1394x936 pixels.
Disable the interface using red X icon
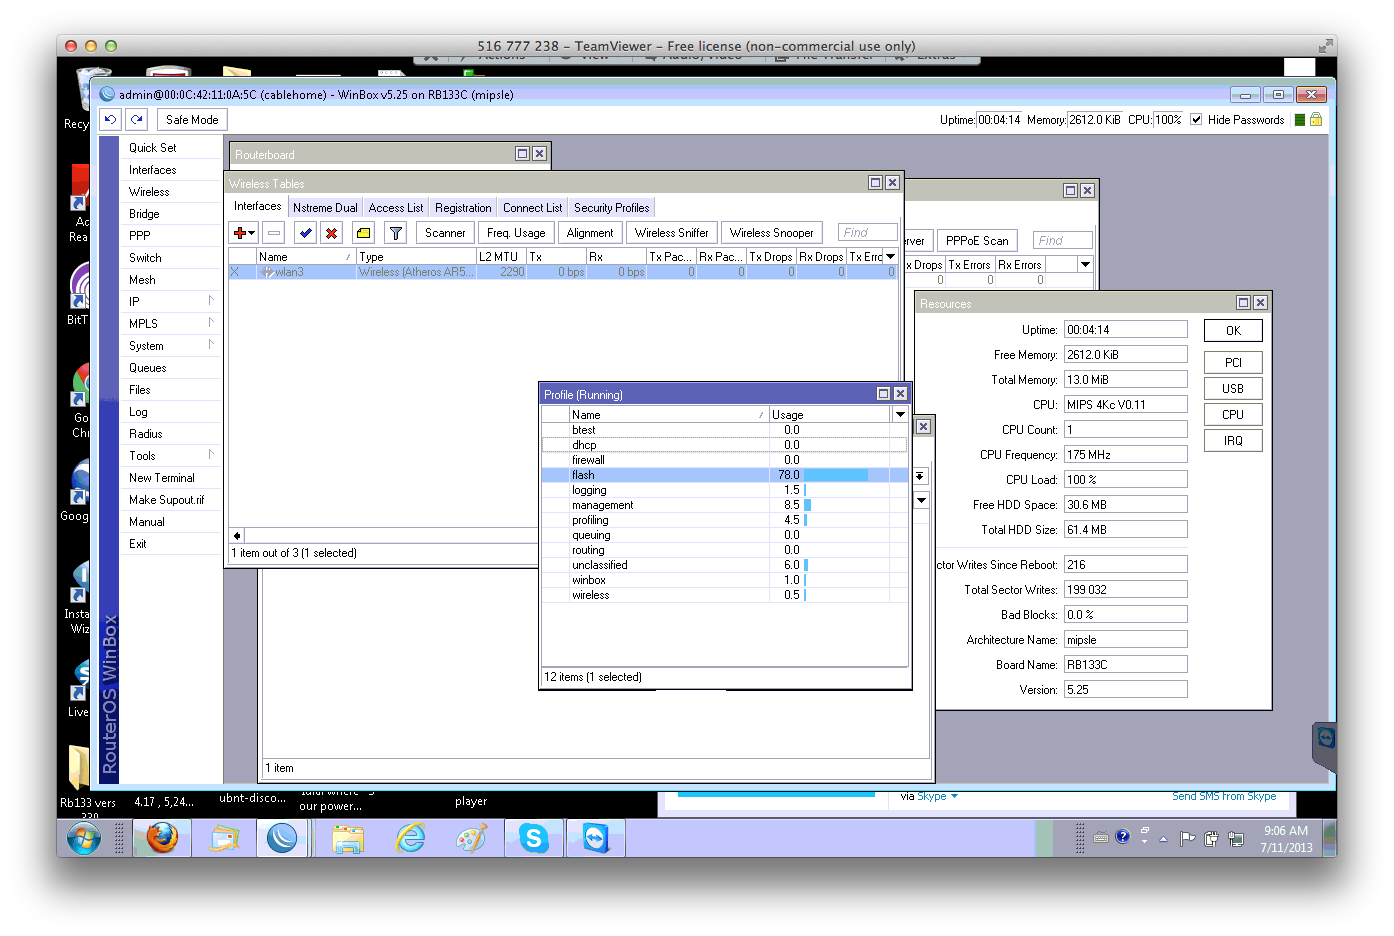(331, 232)
